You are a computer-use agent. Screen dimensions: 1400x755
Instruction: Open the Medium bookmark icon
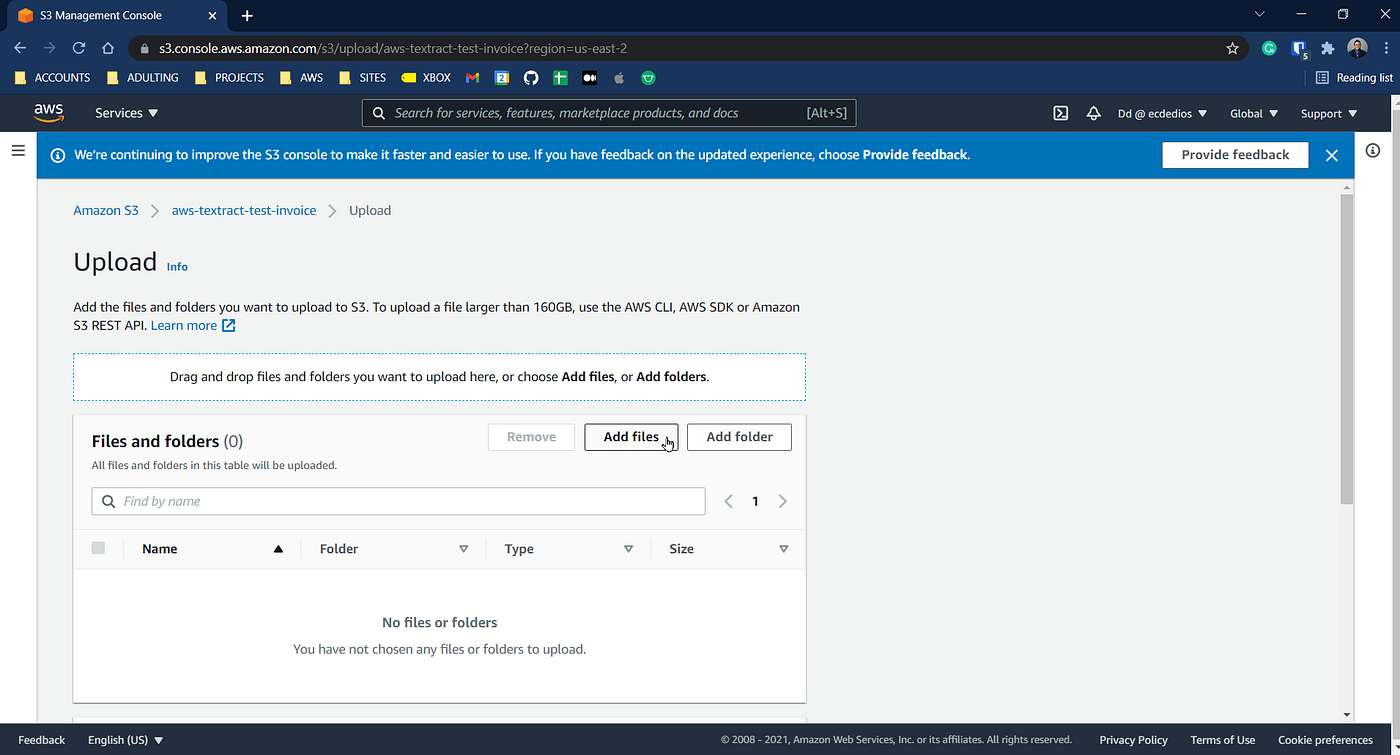coord(590,78)
